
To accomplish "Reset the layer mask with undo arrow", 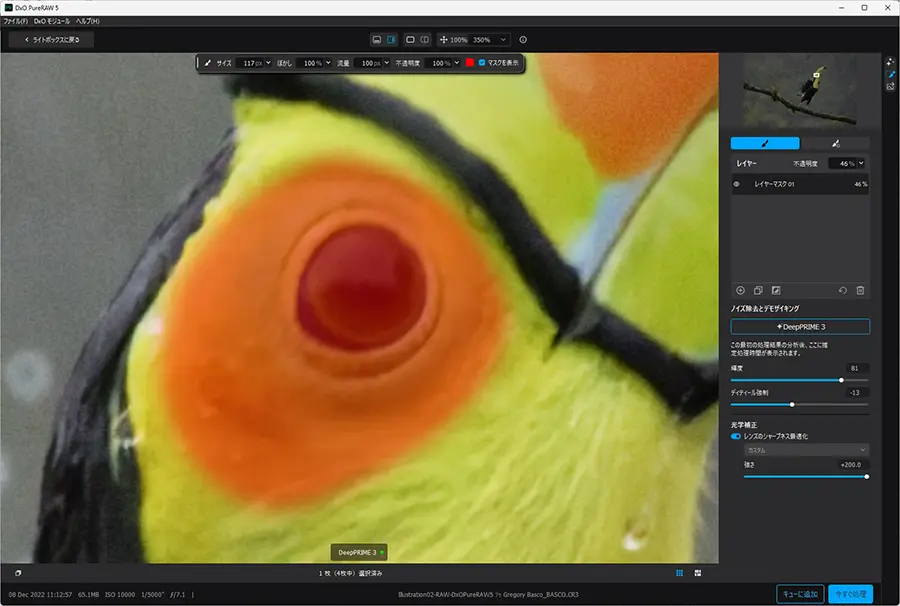I will (843, 290).
